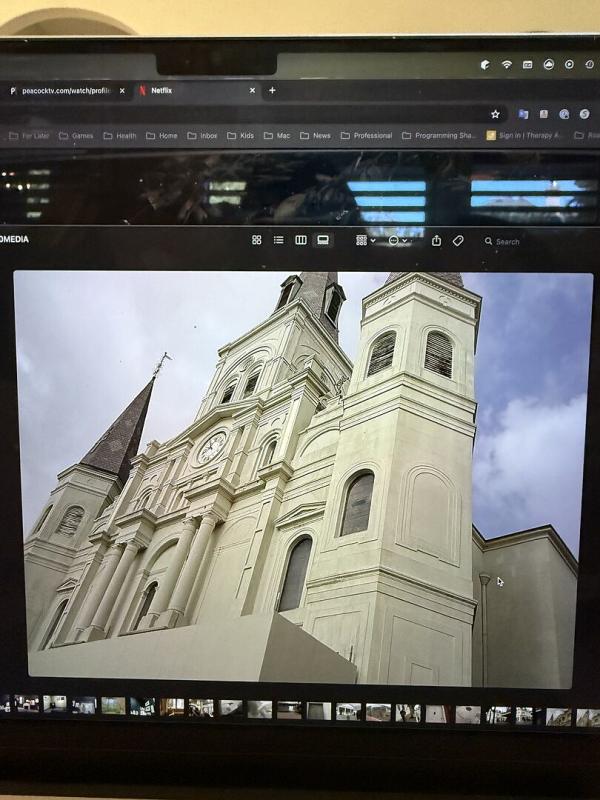The image size is (600, 800).
Task: Open the News bookmarks folder
Action: click(x=315, y=135)
